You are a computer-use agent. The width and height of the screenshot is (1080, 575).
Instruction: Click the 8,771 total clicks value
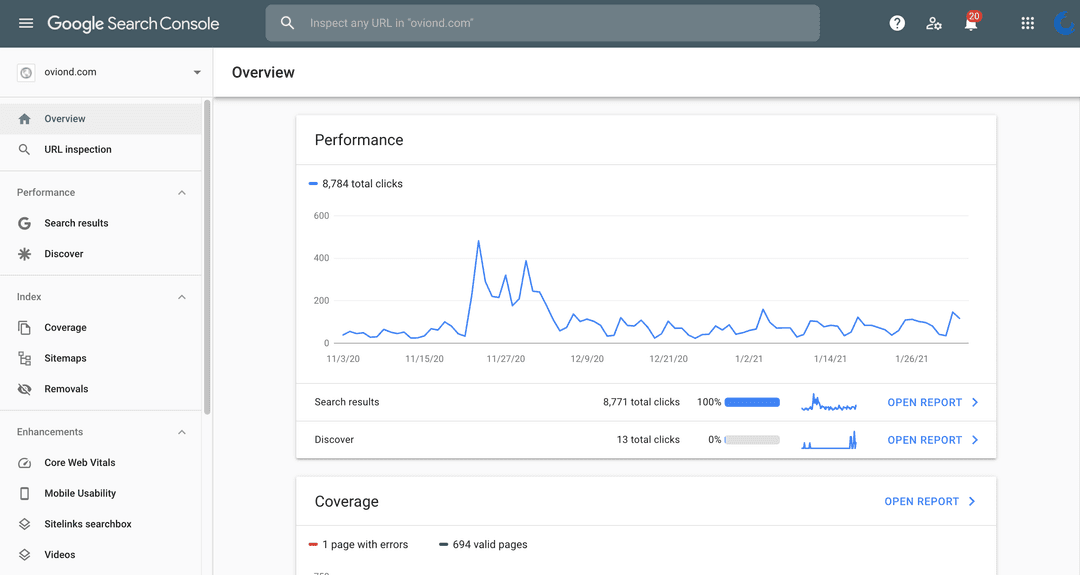pyautogui.click(x=641, y=402)
